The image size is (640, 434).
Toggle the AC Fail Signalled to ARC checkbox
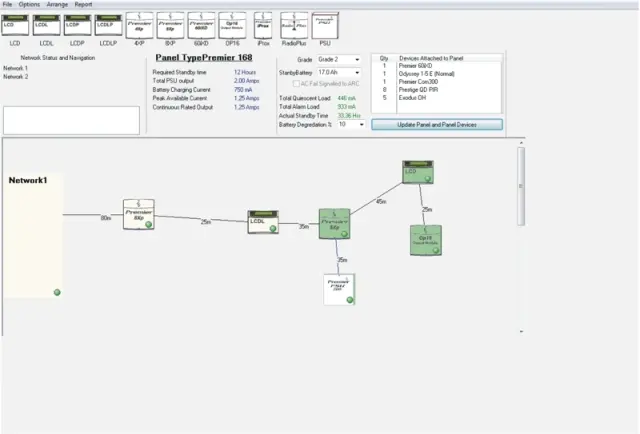pos(296,84)
